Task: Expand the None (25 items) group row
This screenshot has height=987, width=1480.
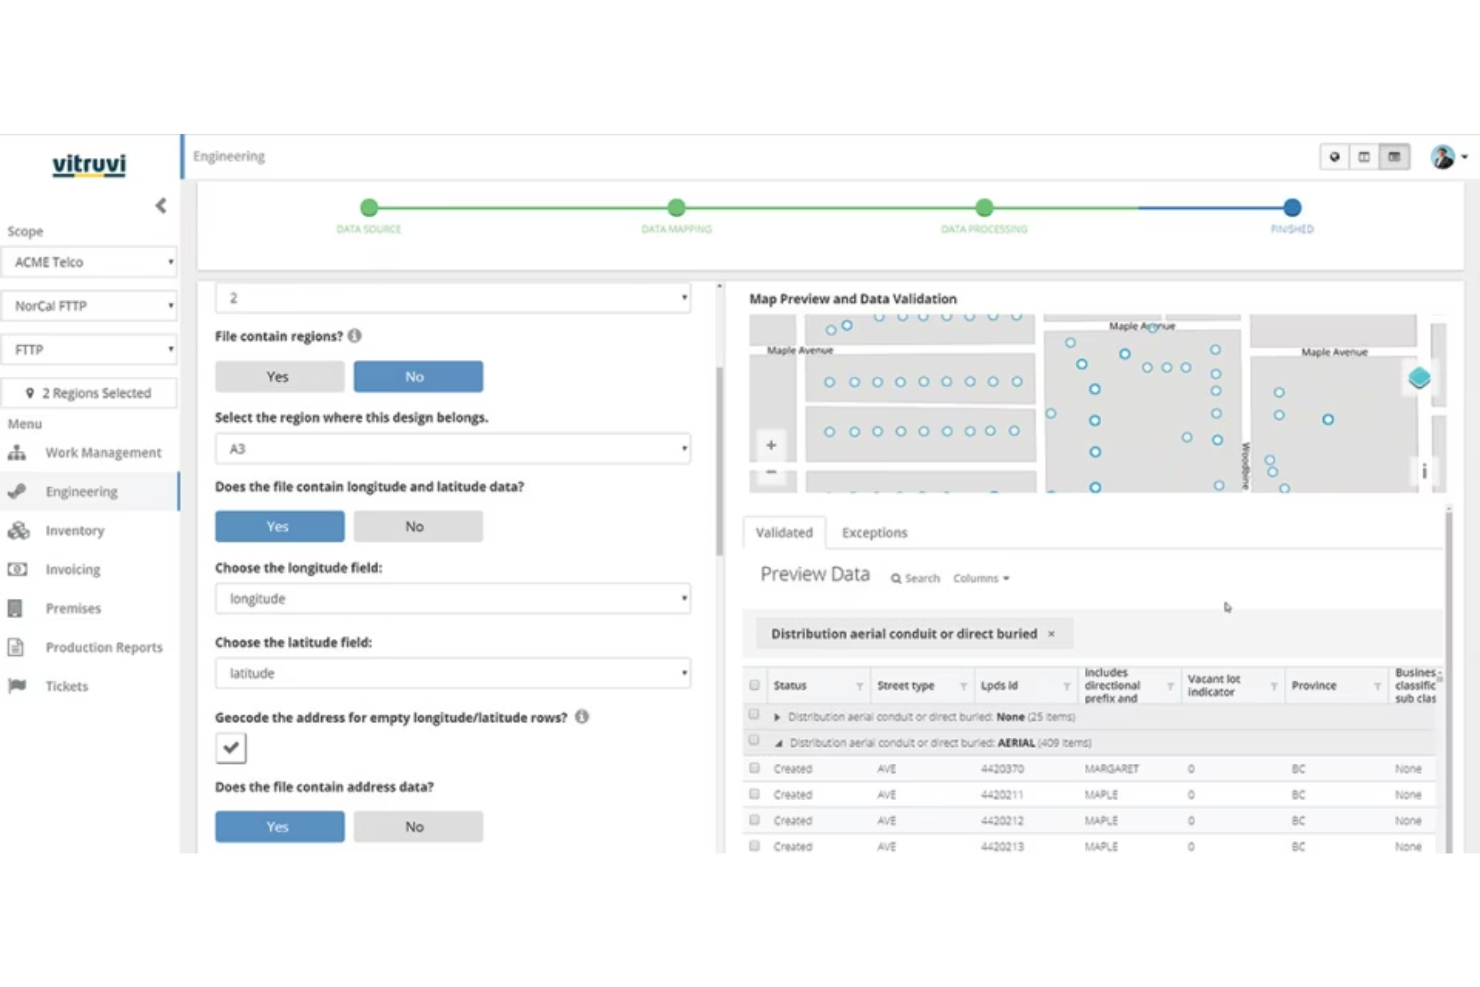Action: [777, 717]
